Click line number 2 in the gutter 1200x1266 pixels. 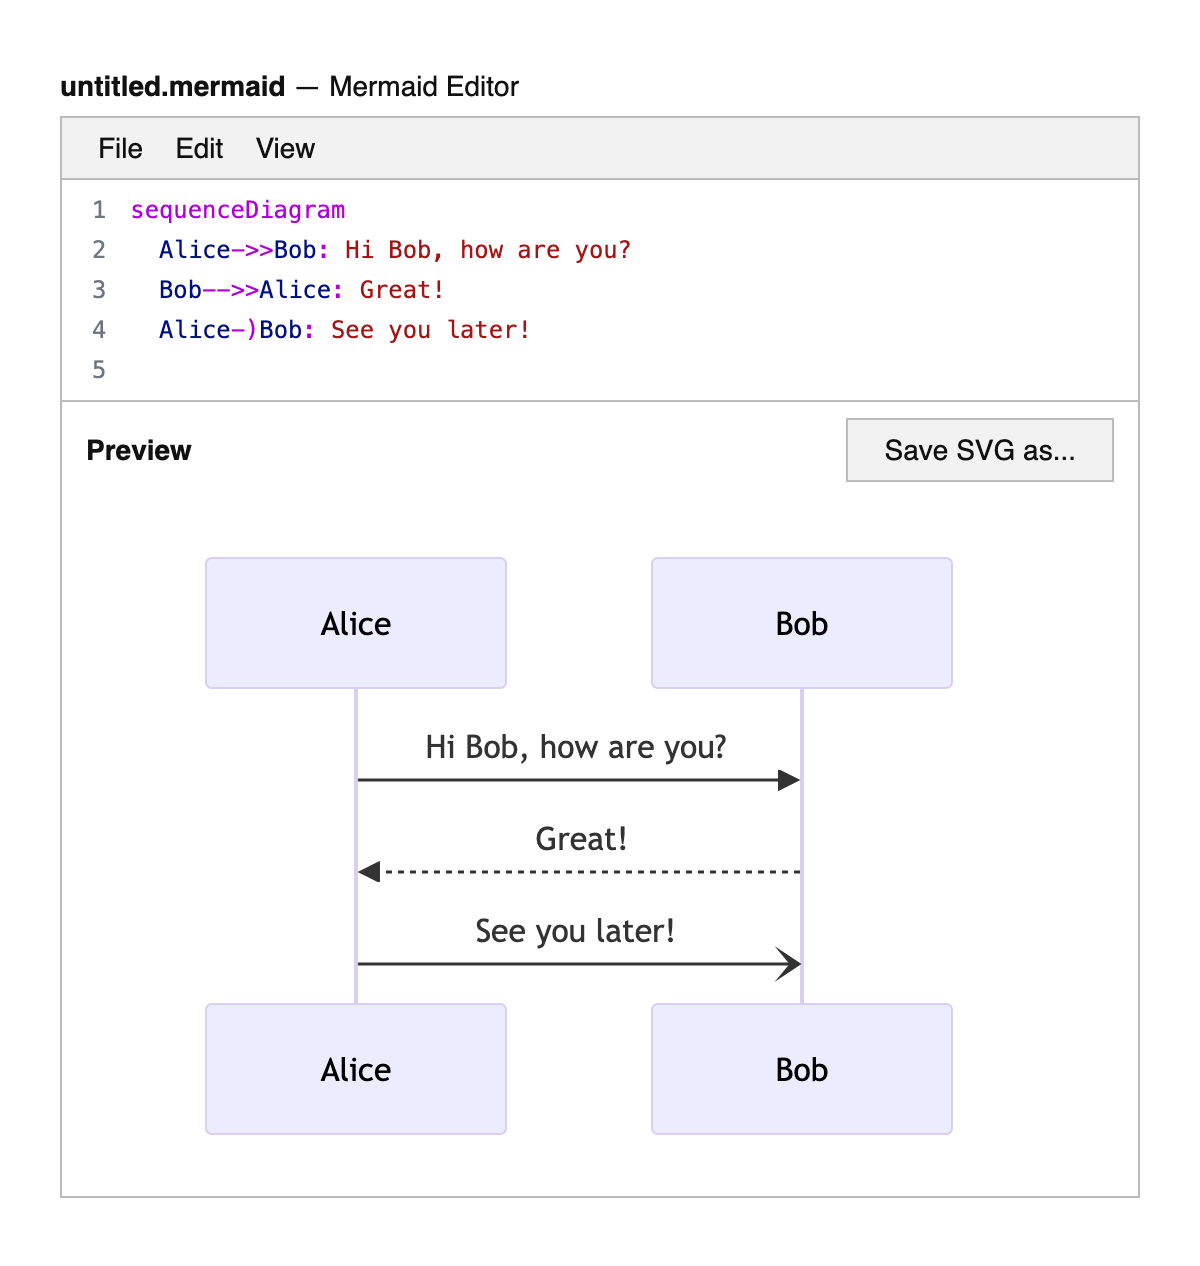click(99, 250)
